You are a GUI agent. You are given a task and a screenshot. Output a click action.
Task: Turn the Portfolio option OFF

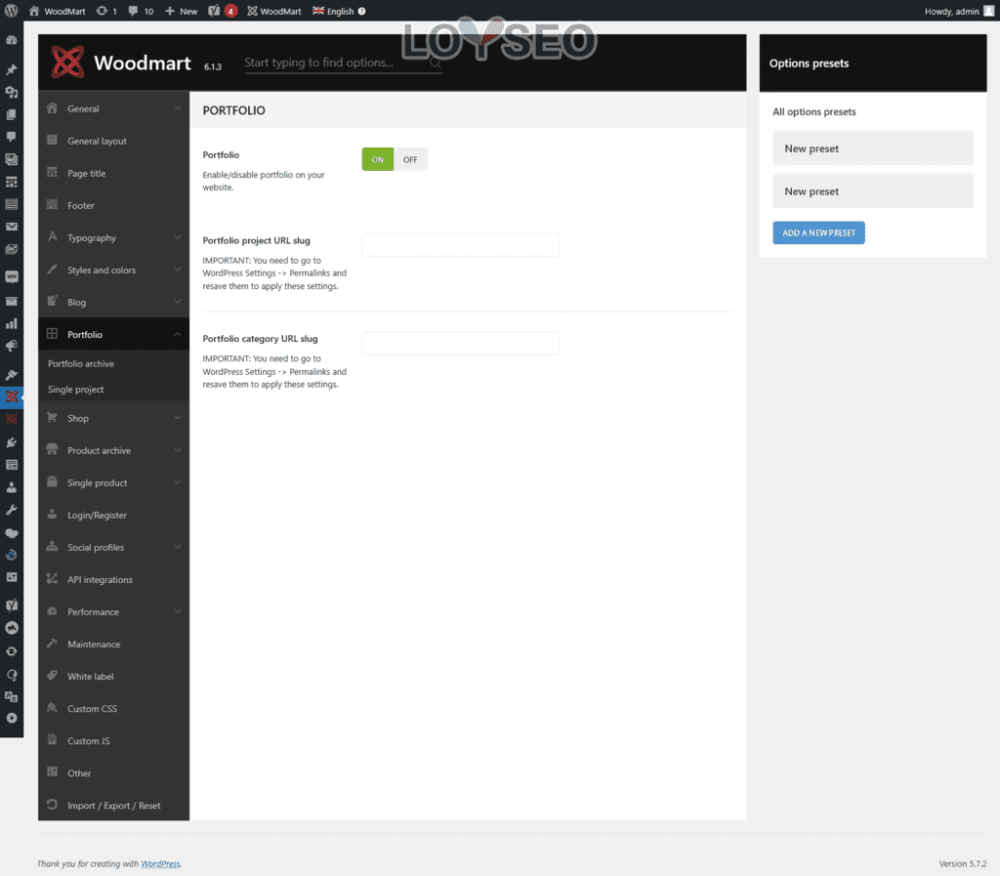coord(410,159)
